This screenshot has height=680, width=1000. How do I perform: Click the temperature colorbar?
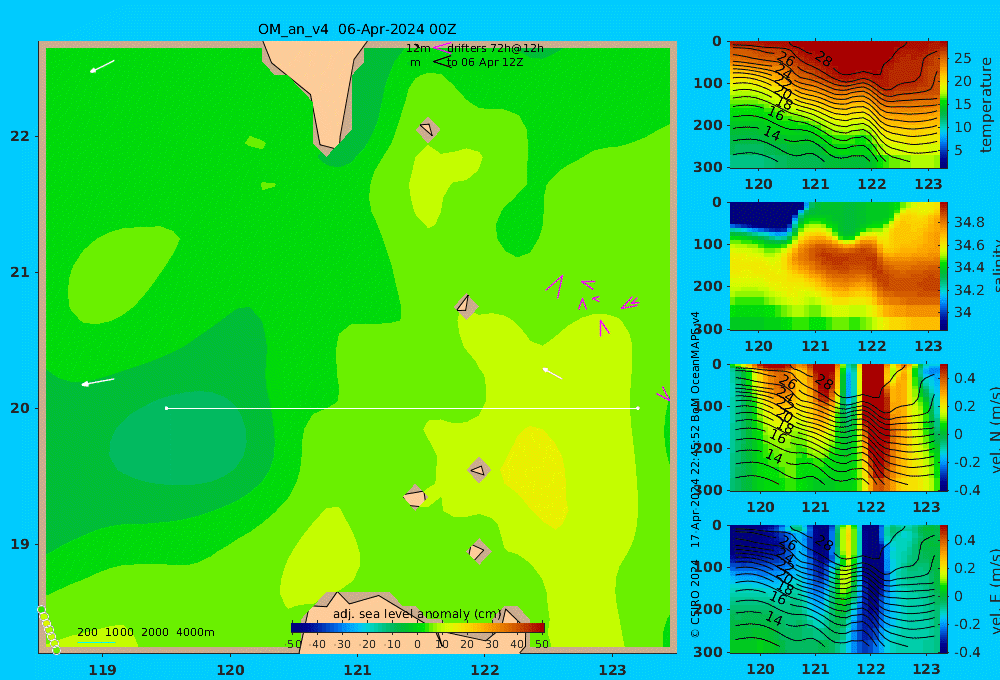coord(944,105)
